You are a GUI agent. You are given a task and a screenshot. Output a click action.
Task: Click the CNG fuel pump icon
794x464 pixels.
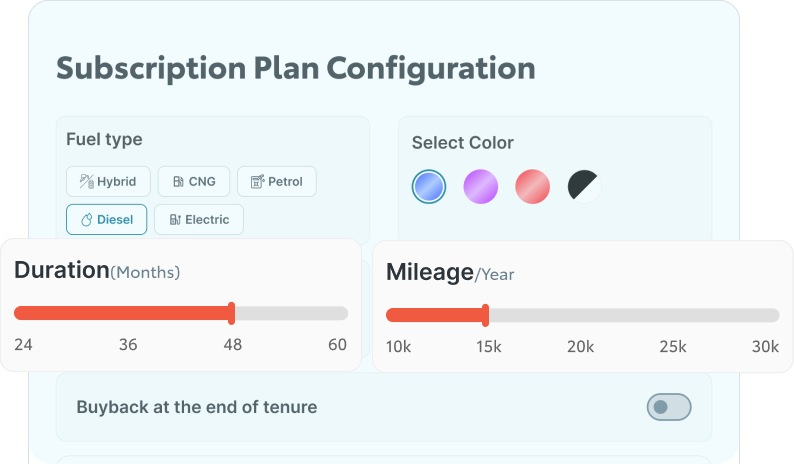(x=177, y=182)
